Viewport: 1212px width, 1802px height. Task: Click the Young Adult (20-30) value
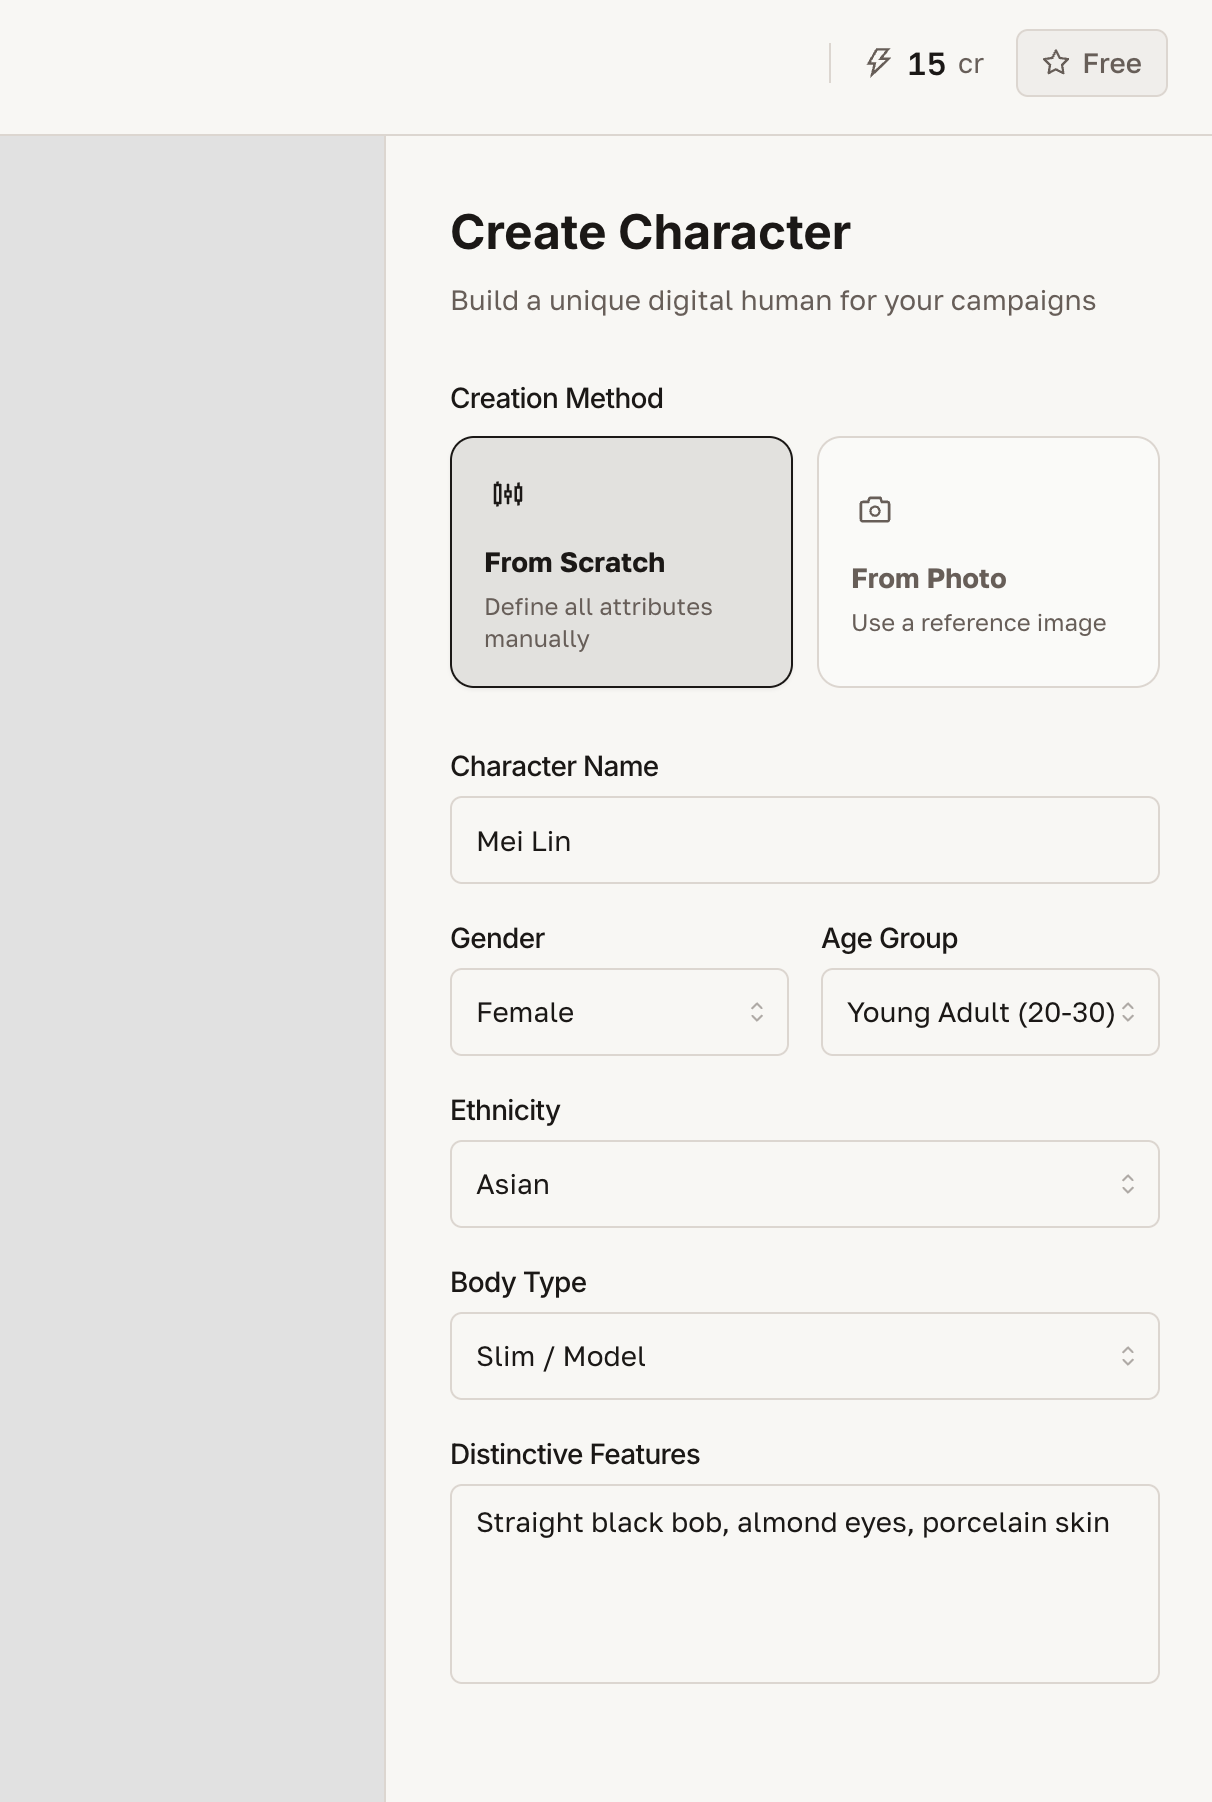pos(979,1012)
